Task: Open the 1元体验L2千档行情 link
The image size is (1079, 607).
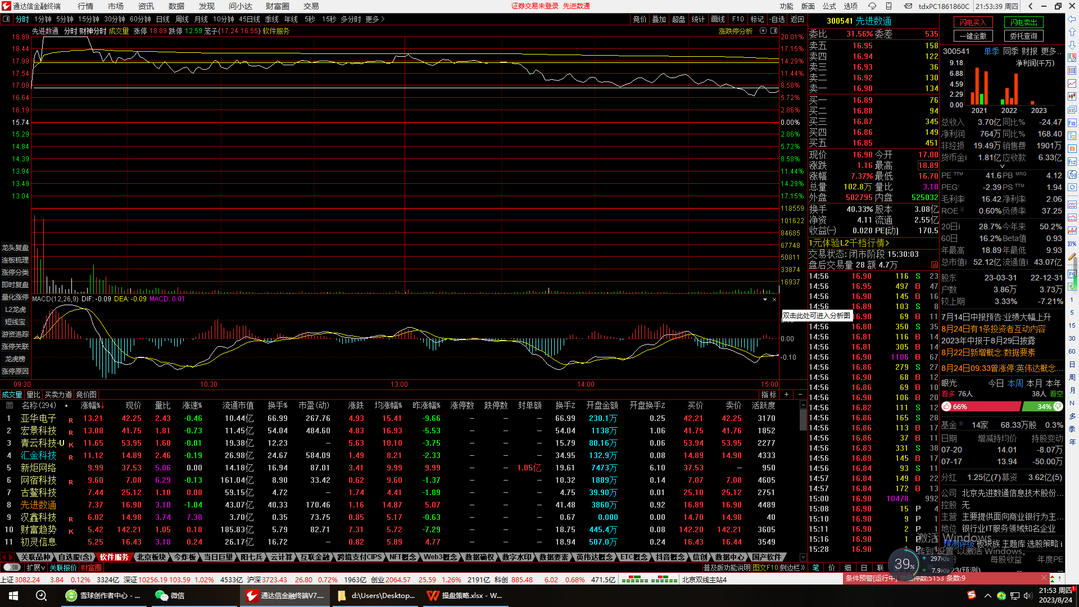Action: tap(849, 244)
